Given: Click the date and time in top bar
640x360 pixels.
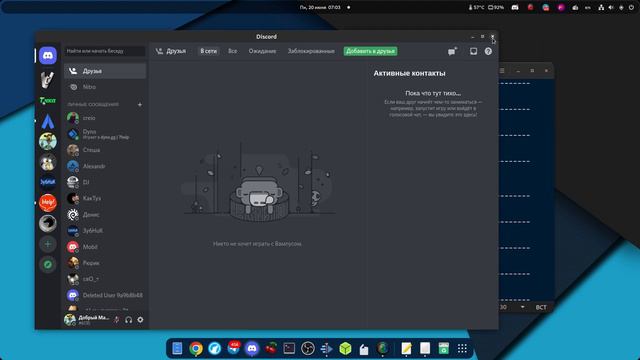Looking at the screenshot, I should (320, 7).
